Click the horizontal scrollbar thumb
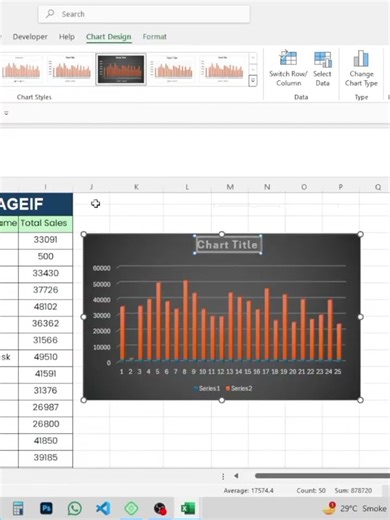This screenshot has width=390, height=520. click(x=322, y=476)
